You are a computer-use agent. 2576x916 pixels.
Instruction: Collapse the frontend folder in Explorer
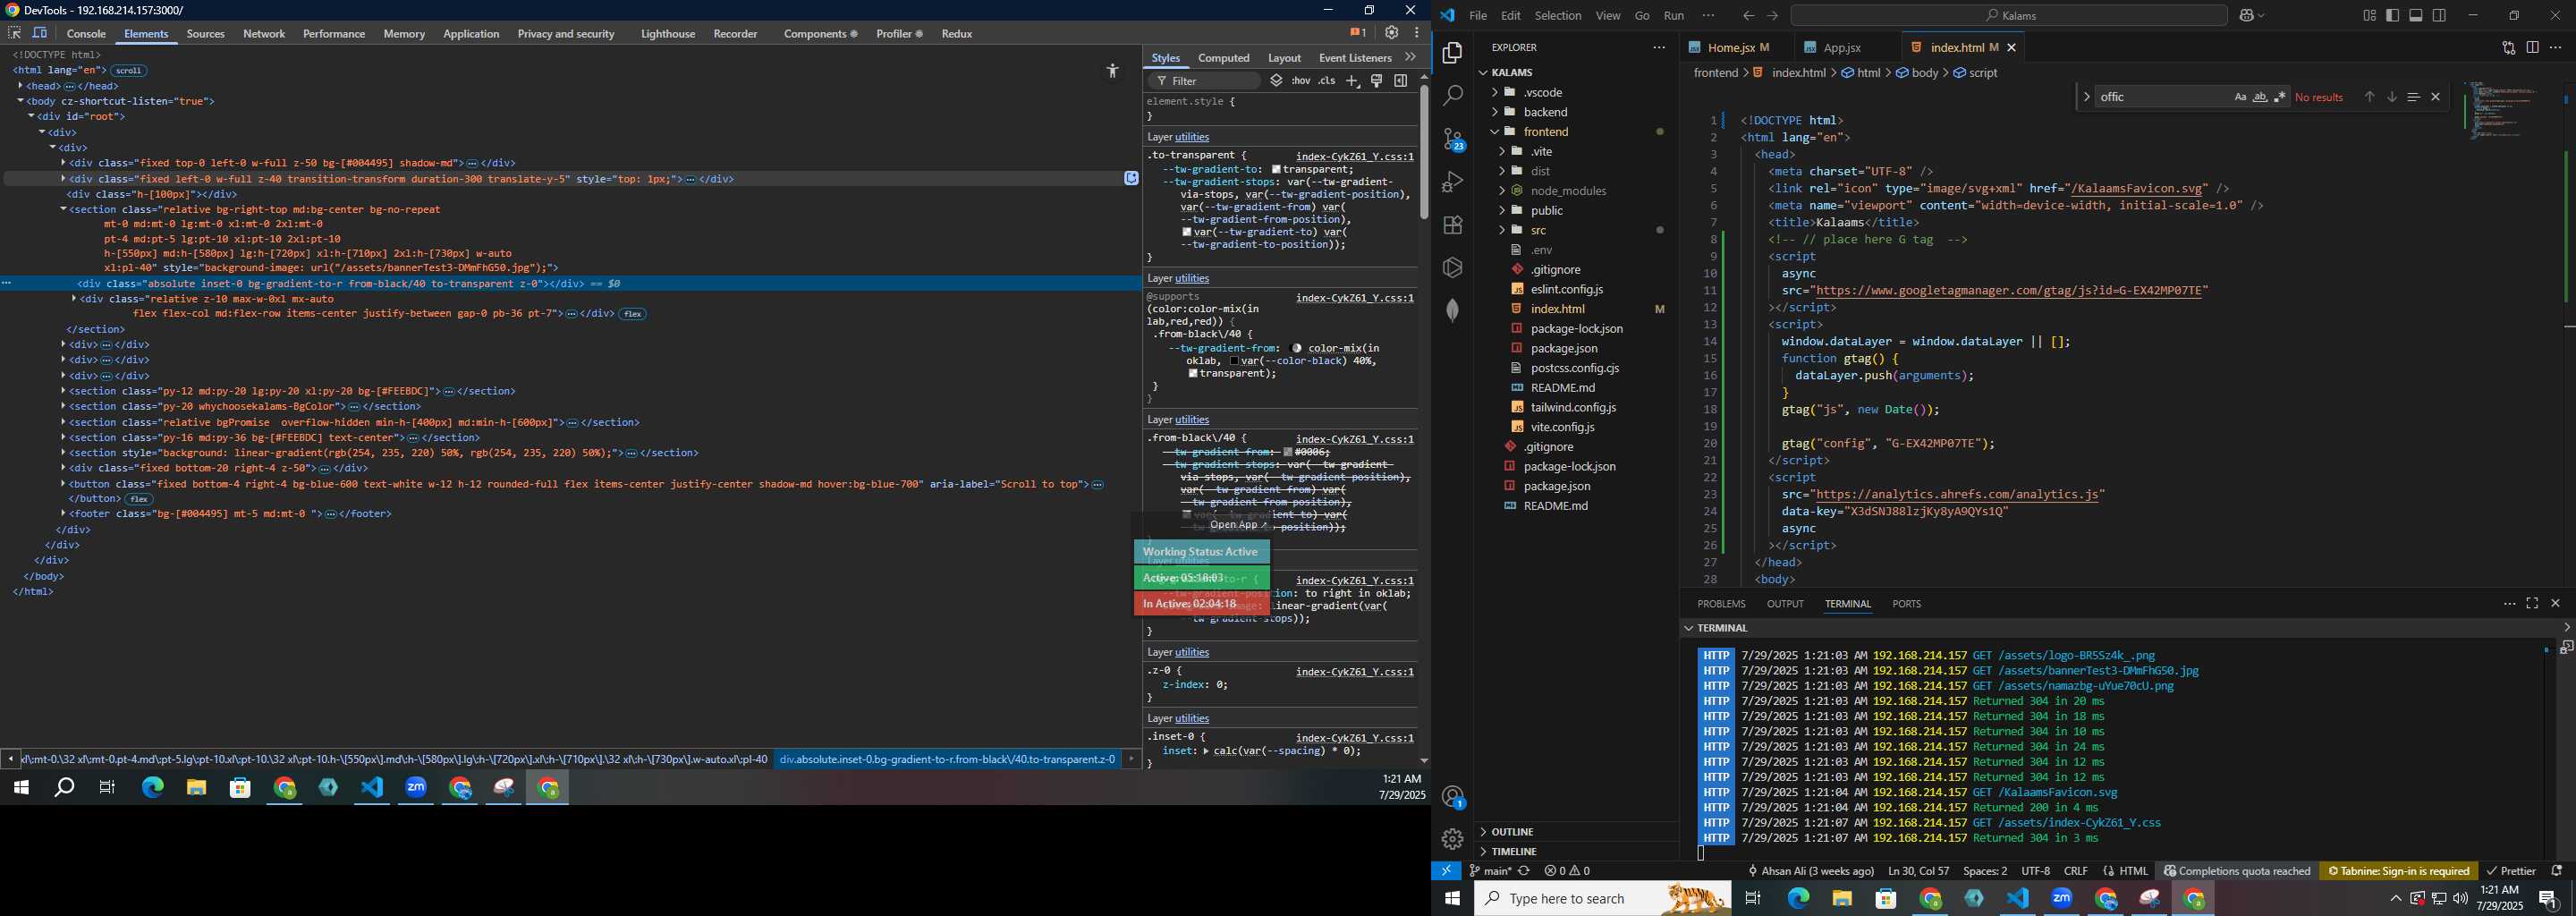click(x=1546, y=132)
